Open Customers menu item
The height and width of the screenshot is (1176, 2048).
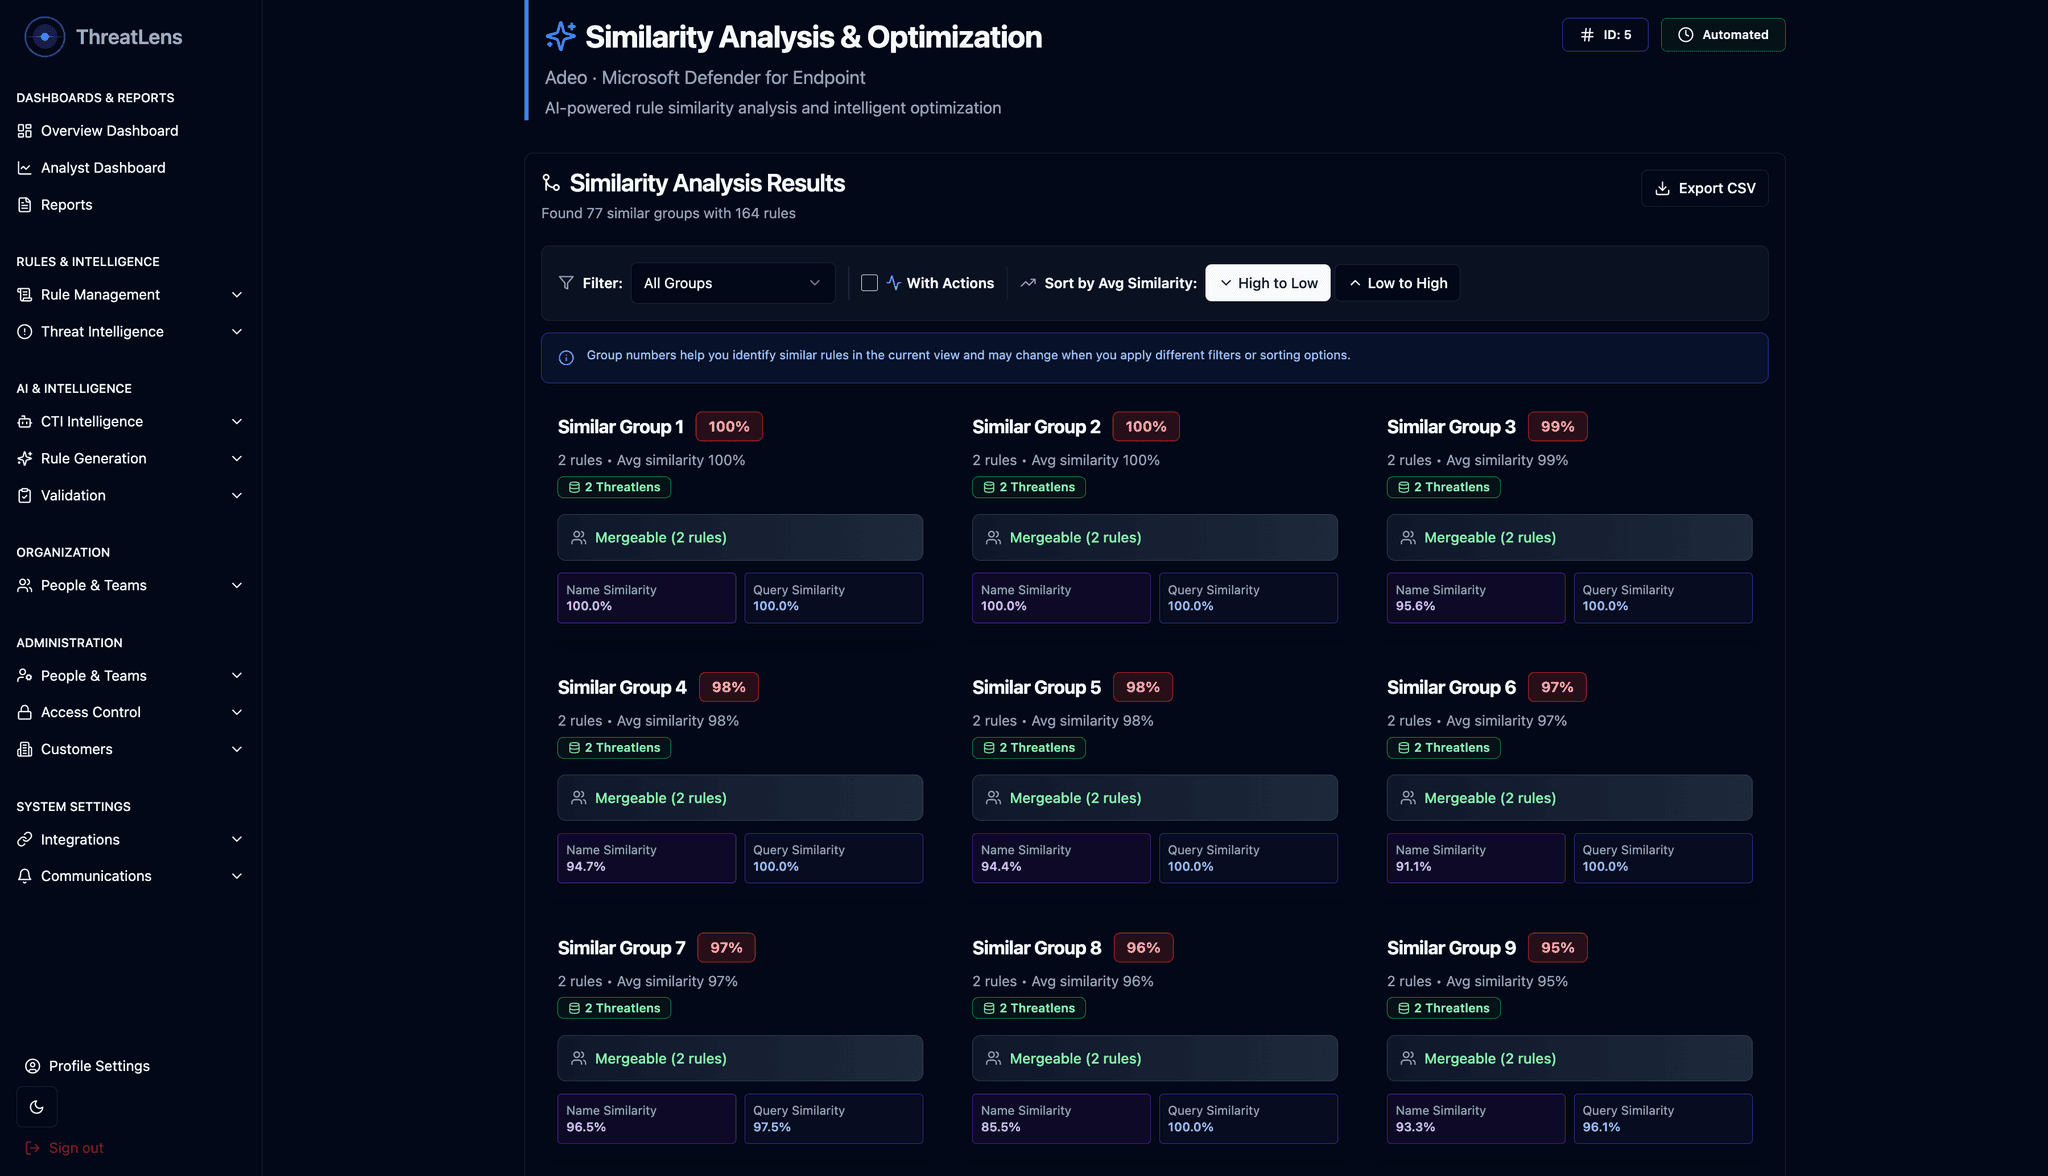131,750
